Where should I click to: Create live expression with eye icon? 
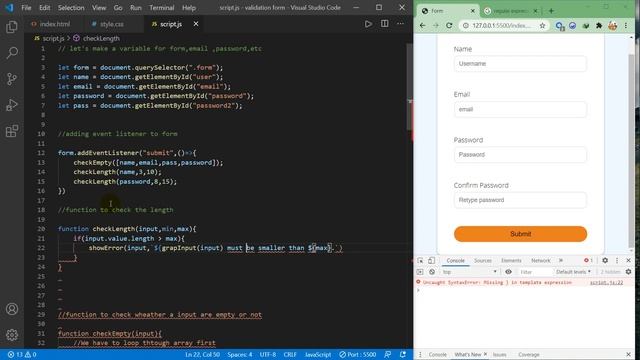(508, 272)
